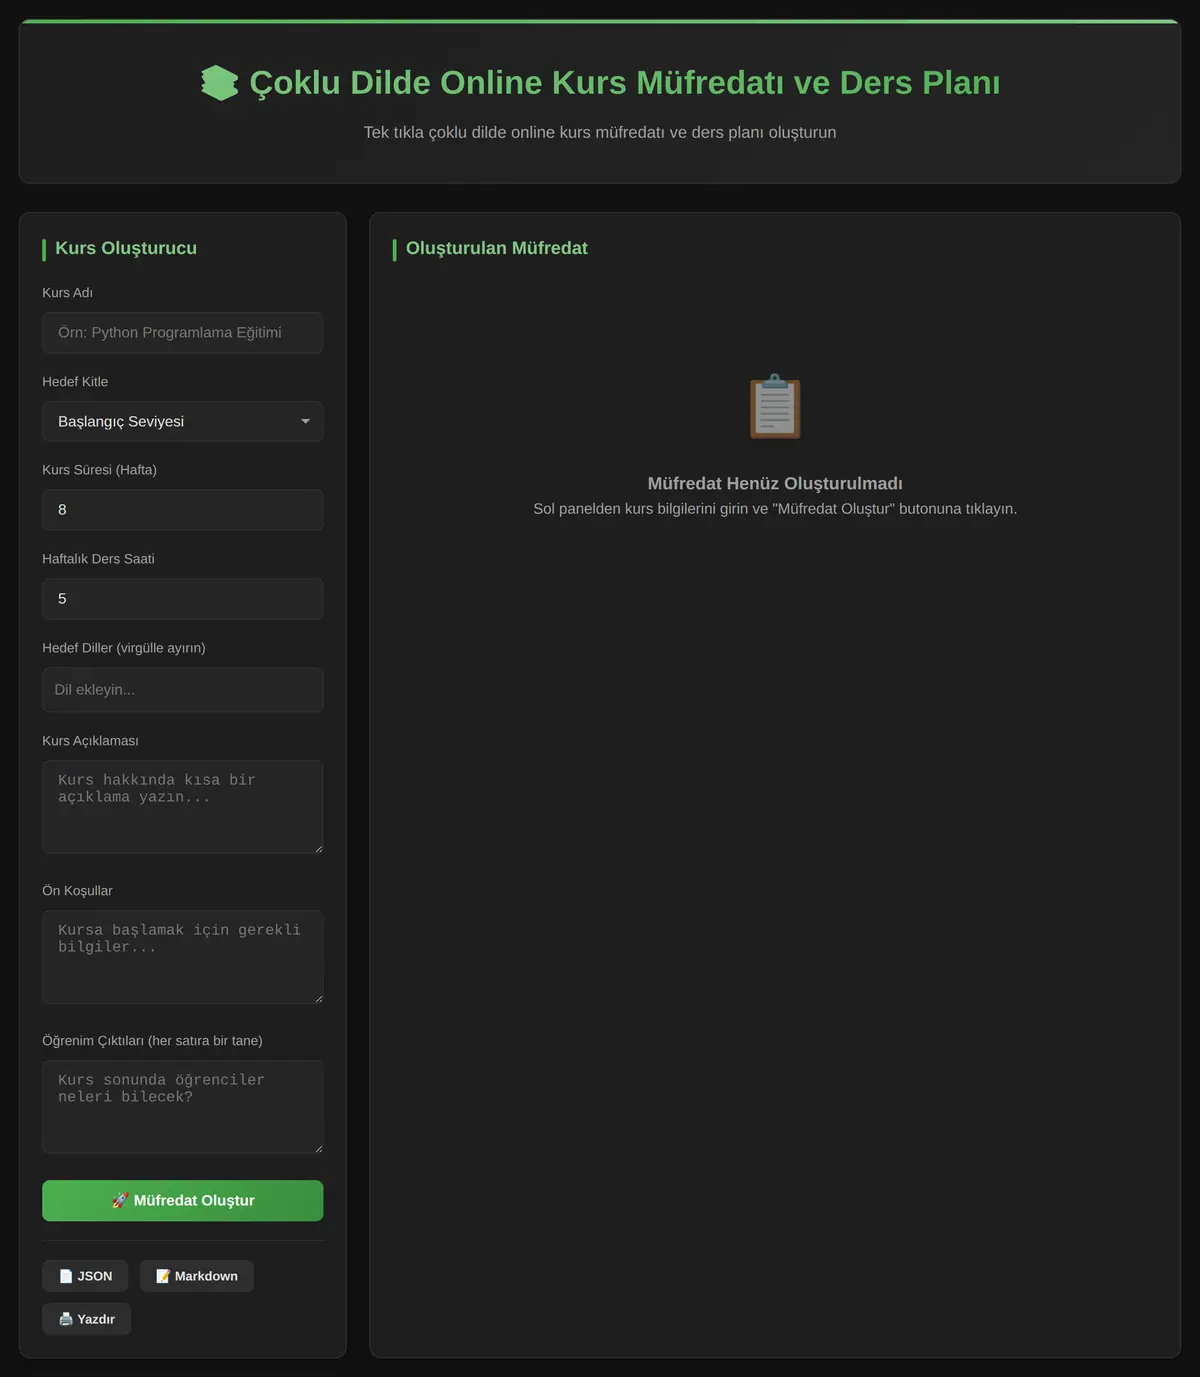Viewport: 1200px width, 1377px height.
Task: Click the Hedef Kitle label
Action: [x=75, y=382]
